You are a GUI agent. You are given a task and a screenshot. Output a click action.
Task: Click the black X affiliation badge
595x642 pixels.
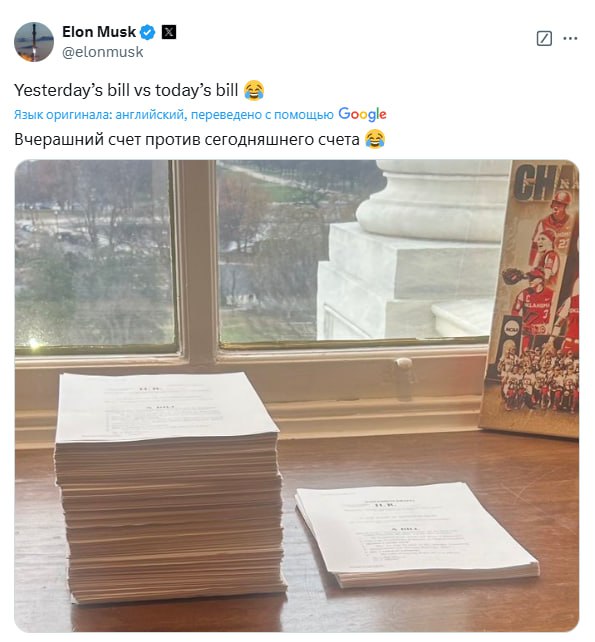click(x=169, y=32)
